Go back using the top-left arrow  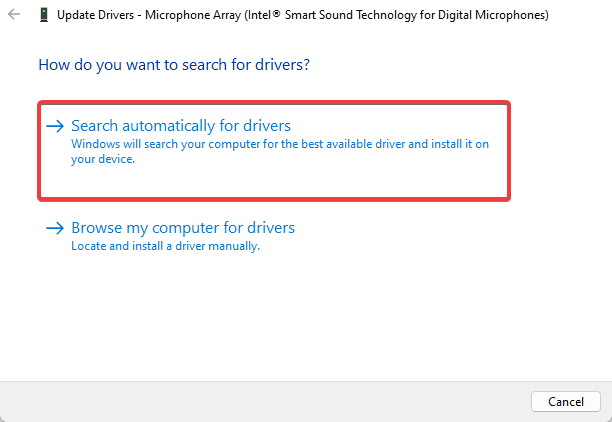[x=14, y=15]
